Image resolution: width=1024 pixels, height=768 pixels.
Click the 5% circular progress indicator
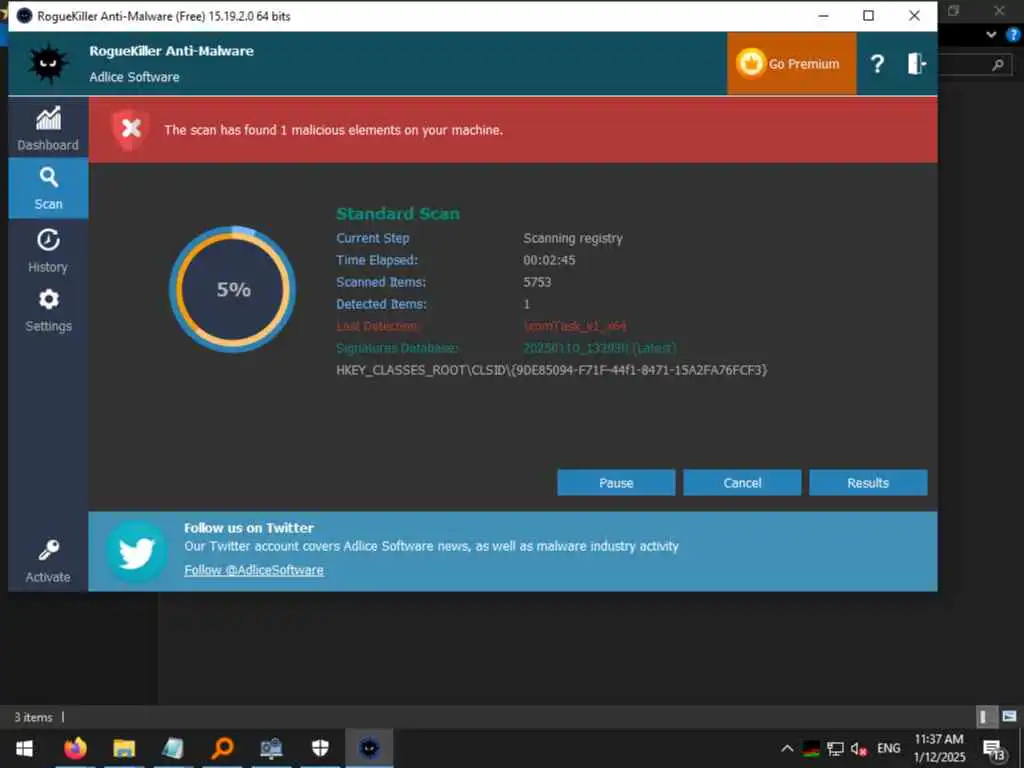click(232, 289)
